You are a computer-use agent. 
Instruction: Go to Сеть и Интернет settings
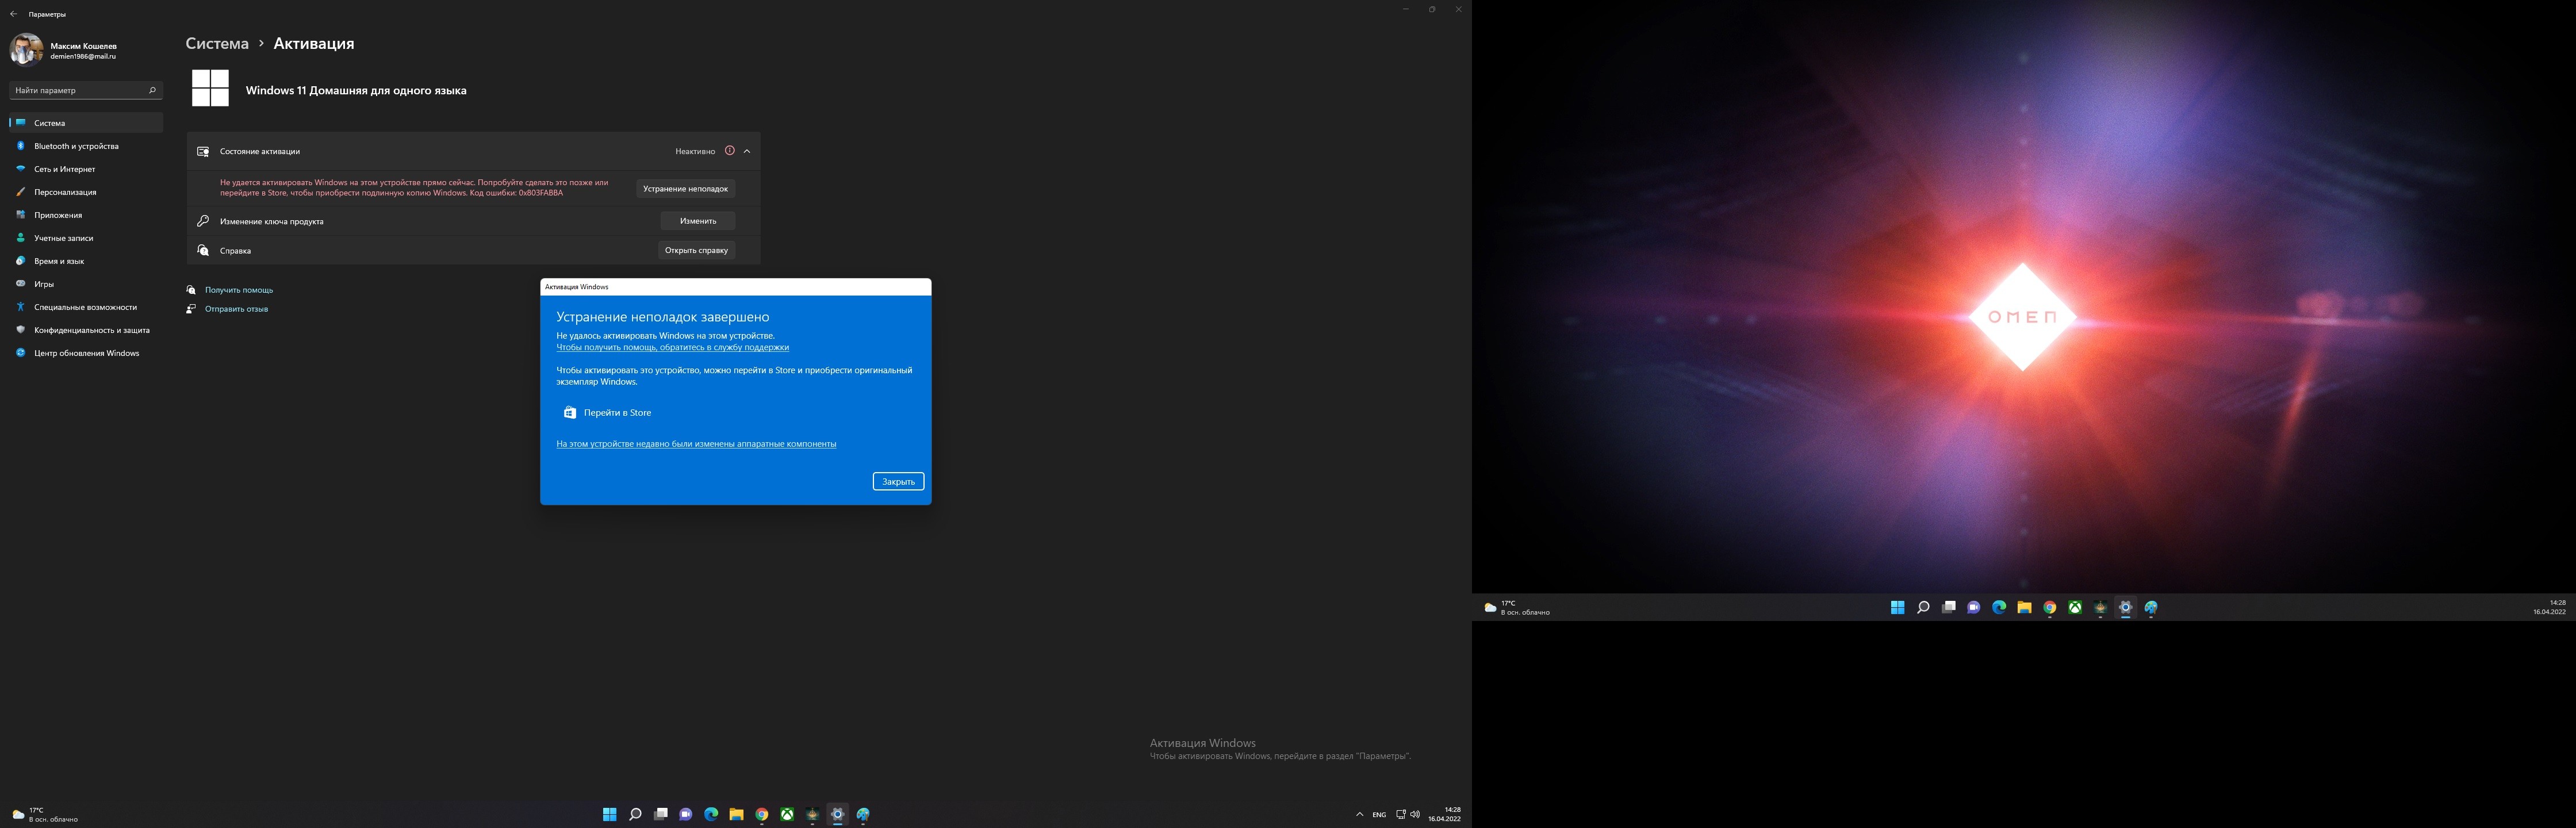(x=86, y=169)
